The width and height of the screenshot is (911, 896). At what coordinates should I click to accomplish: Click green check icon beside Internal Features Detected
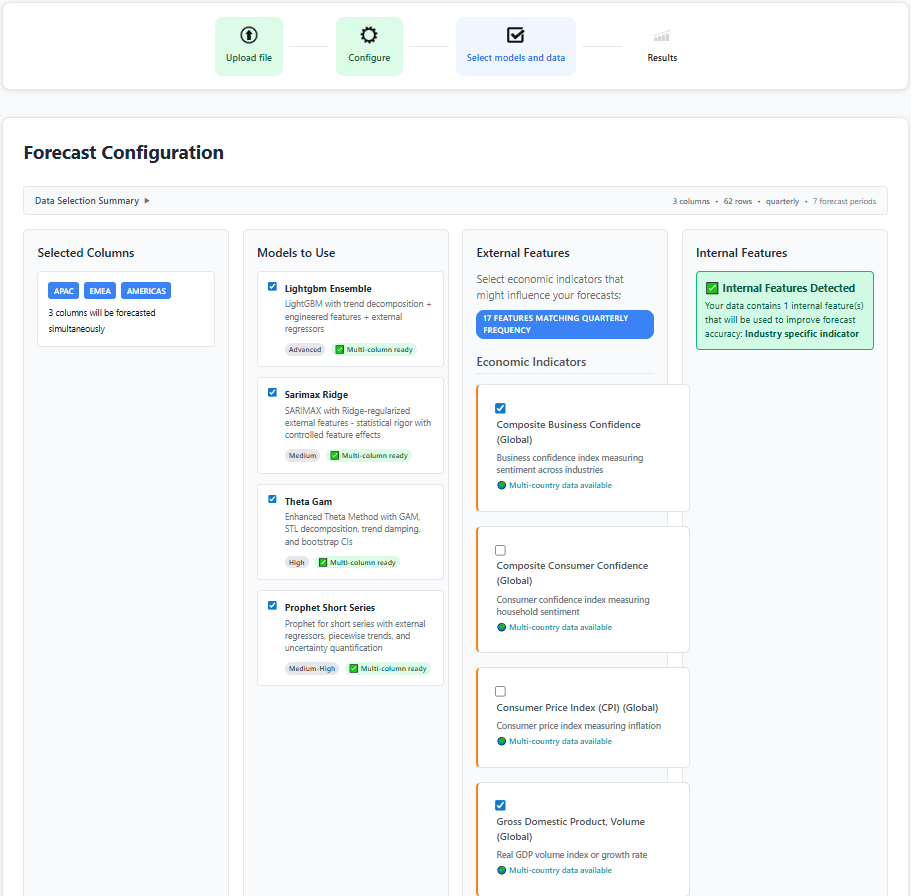pyautogui.click(x=712, y=288)
